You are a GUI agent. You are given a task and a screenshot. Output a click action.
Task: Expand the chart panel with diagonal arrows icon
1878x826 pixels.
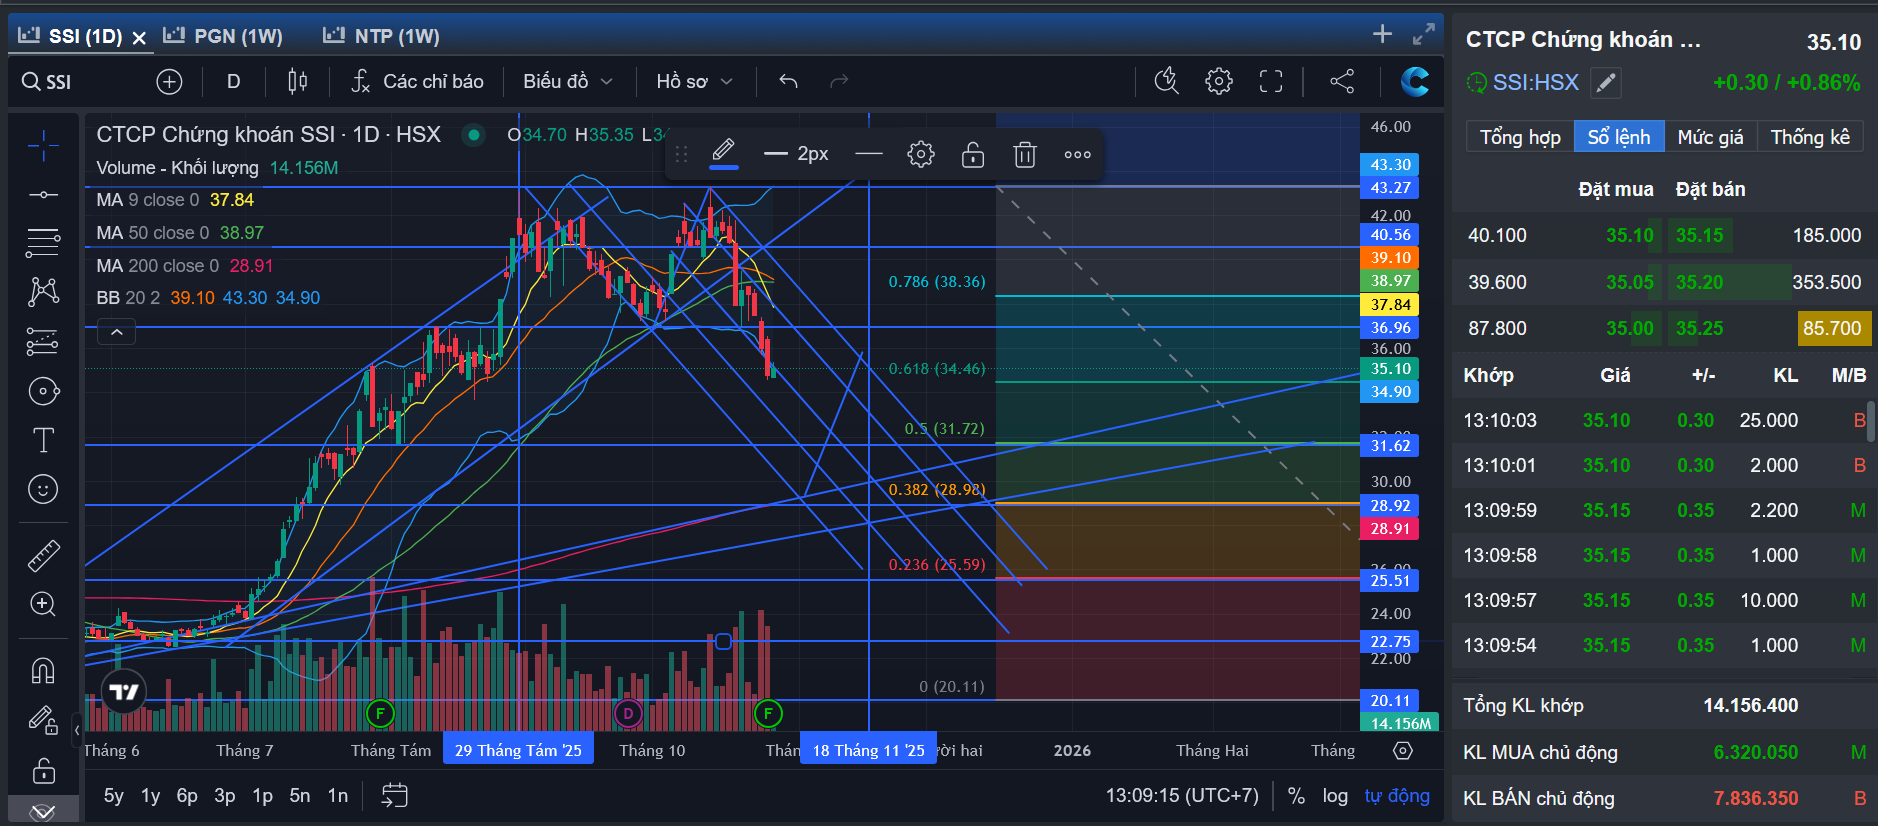(x=1424, y=34)
